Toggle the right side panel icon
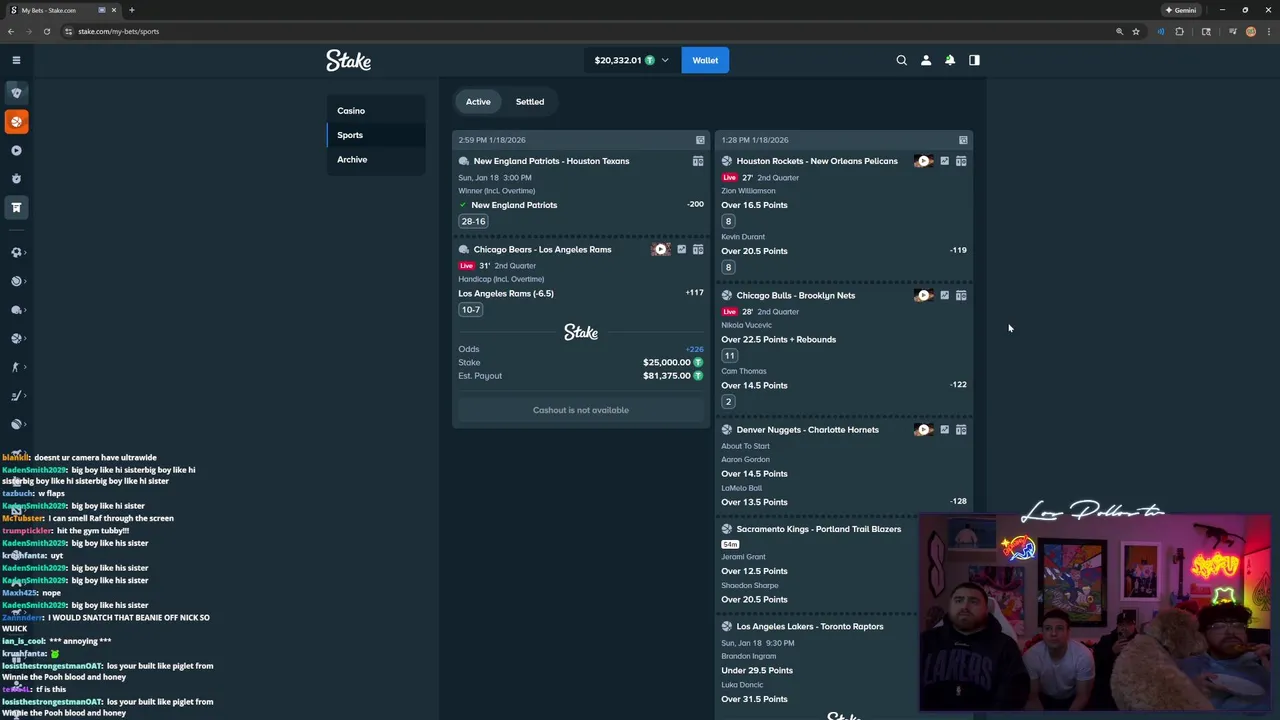The width and height of the screenshot is (1280, 720). [974, 60]
